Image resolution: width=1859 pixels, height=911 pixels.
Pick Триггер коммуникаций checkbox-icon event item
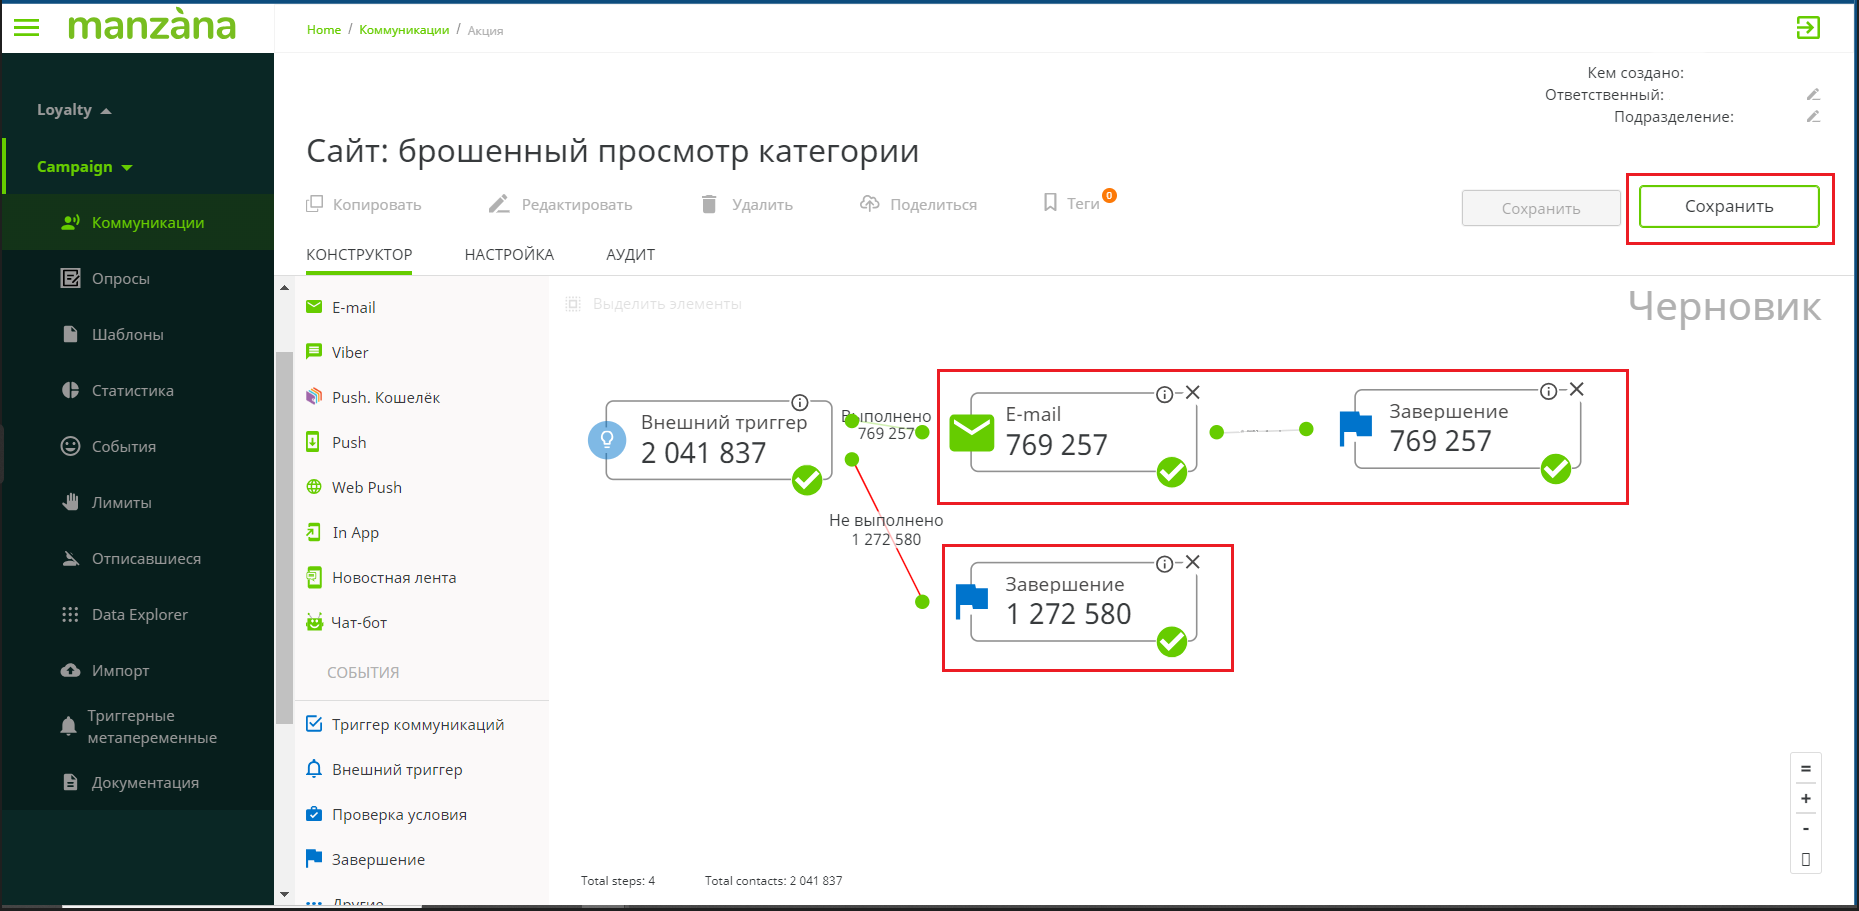pyautogui.click(x=314, y=724)
